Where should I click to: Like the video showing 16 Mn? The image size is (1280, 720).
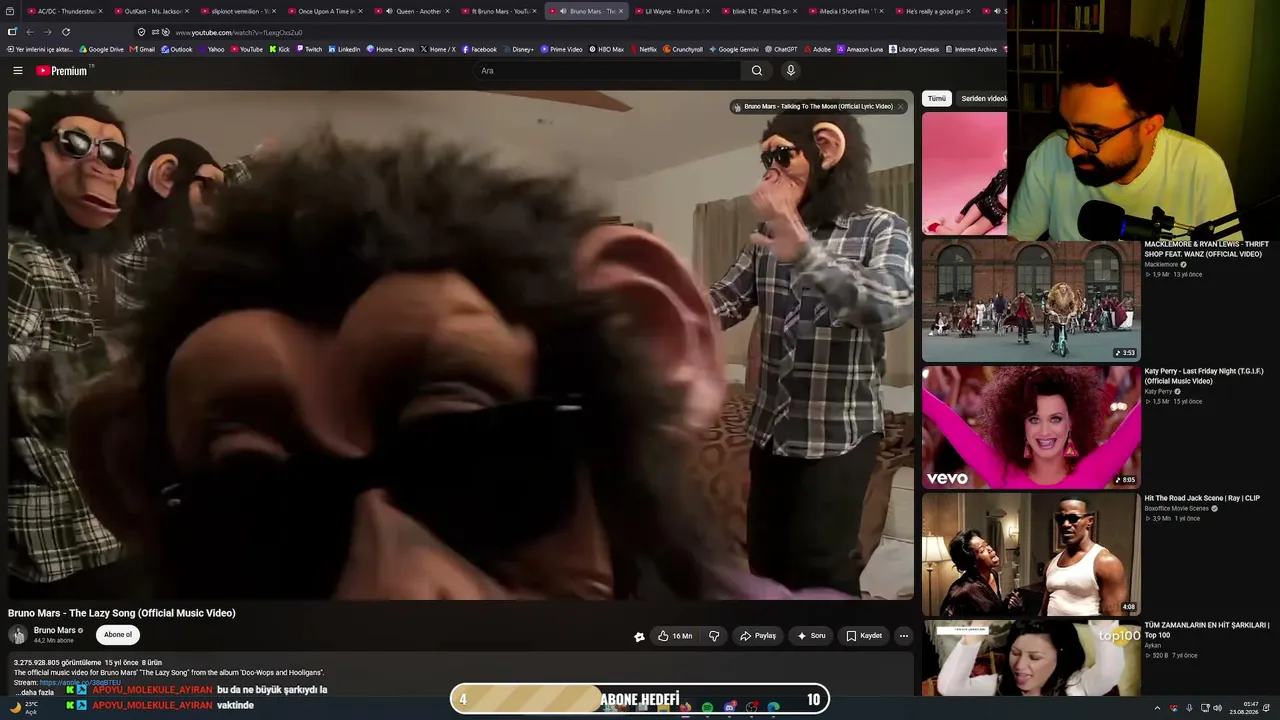pyautogui.click(x=675, y=636)
